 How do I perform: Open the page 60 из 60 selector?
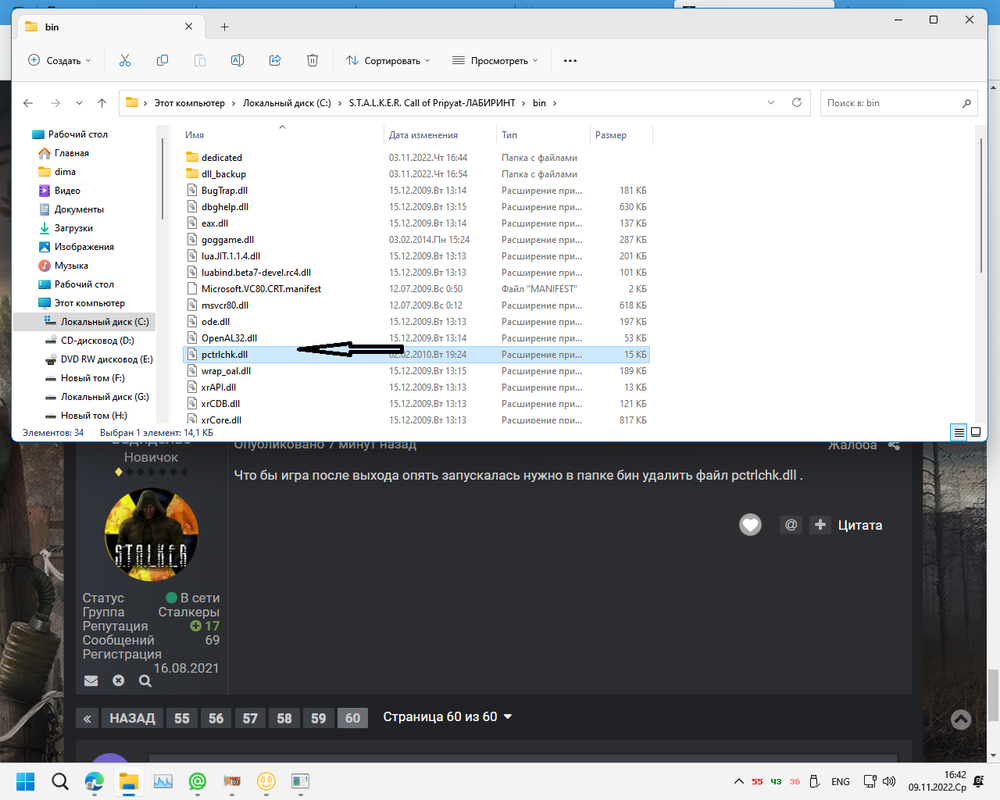point(447,717)
